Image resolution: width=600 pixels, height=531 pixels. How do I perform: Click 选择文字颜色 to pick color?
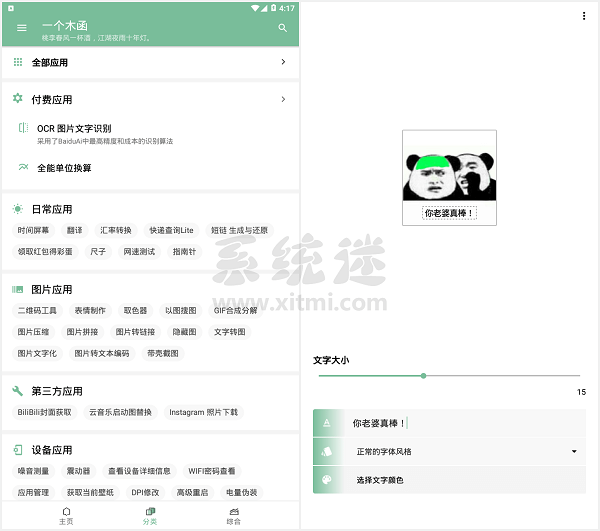click(x=449, y=480)
